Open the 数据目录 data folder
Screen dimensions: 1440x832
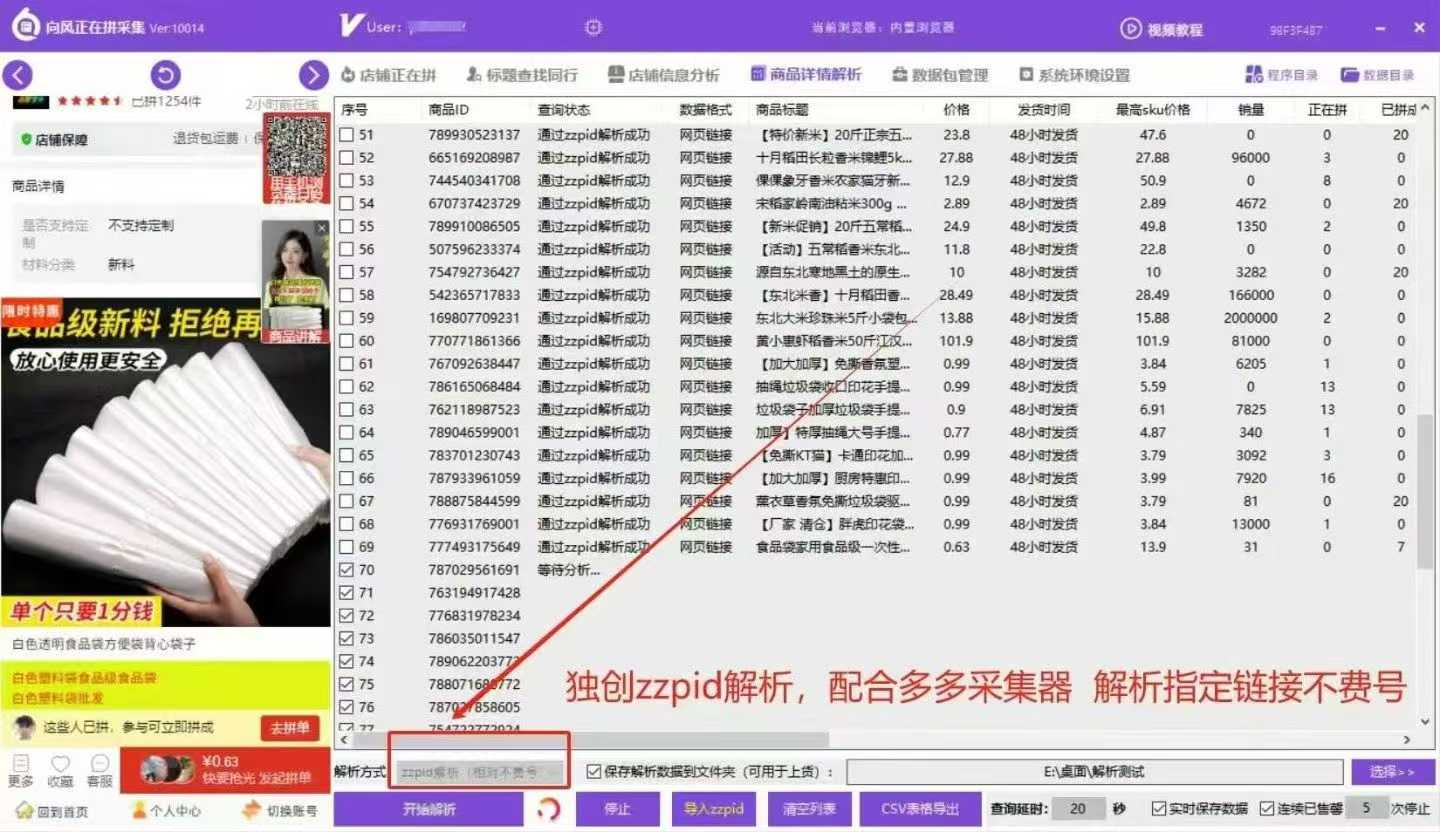[1378, 75]
